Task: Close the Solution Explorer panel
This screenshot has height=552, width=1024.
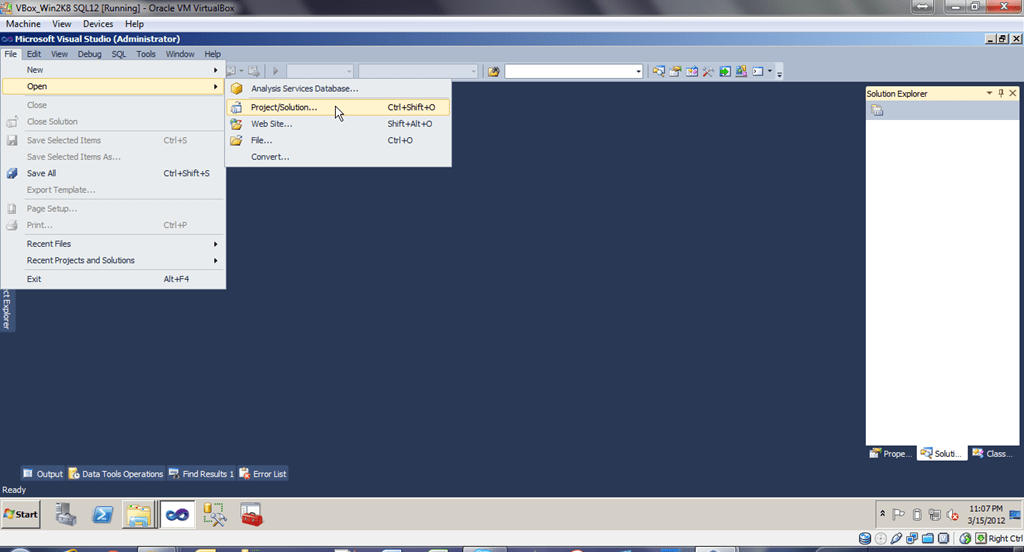Action: (x=1013, y=93)
